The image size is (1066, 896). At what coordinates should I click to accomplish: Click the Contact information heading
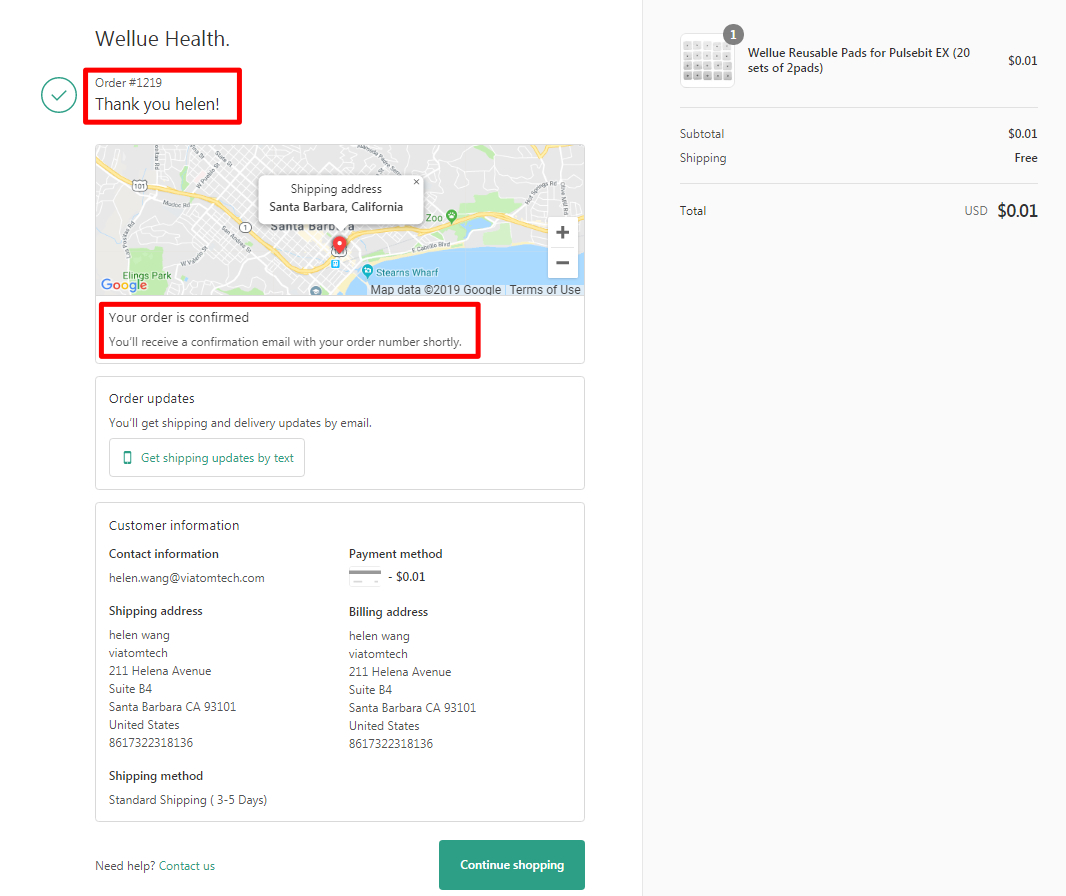click(x=164, y=554)
